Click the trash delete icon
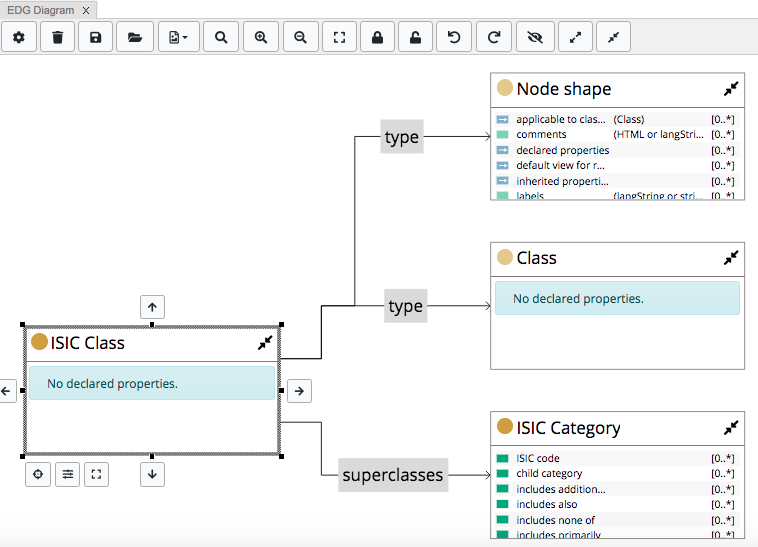Screen dimensions: 758x547 pos(58,37)
